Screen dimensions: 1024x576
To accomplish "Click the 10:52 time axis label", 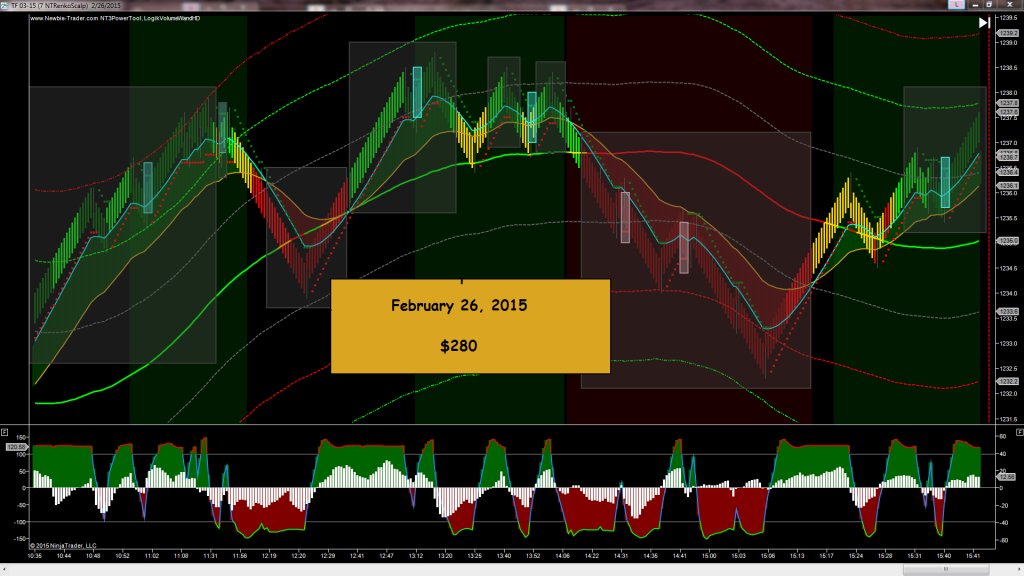I will coord(123,556).
